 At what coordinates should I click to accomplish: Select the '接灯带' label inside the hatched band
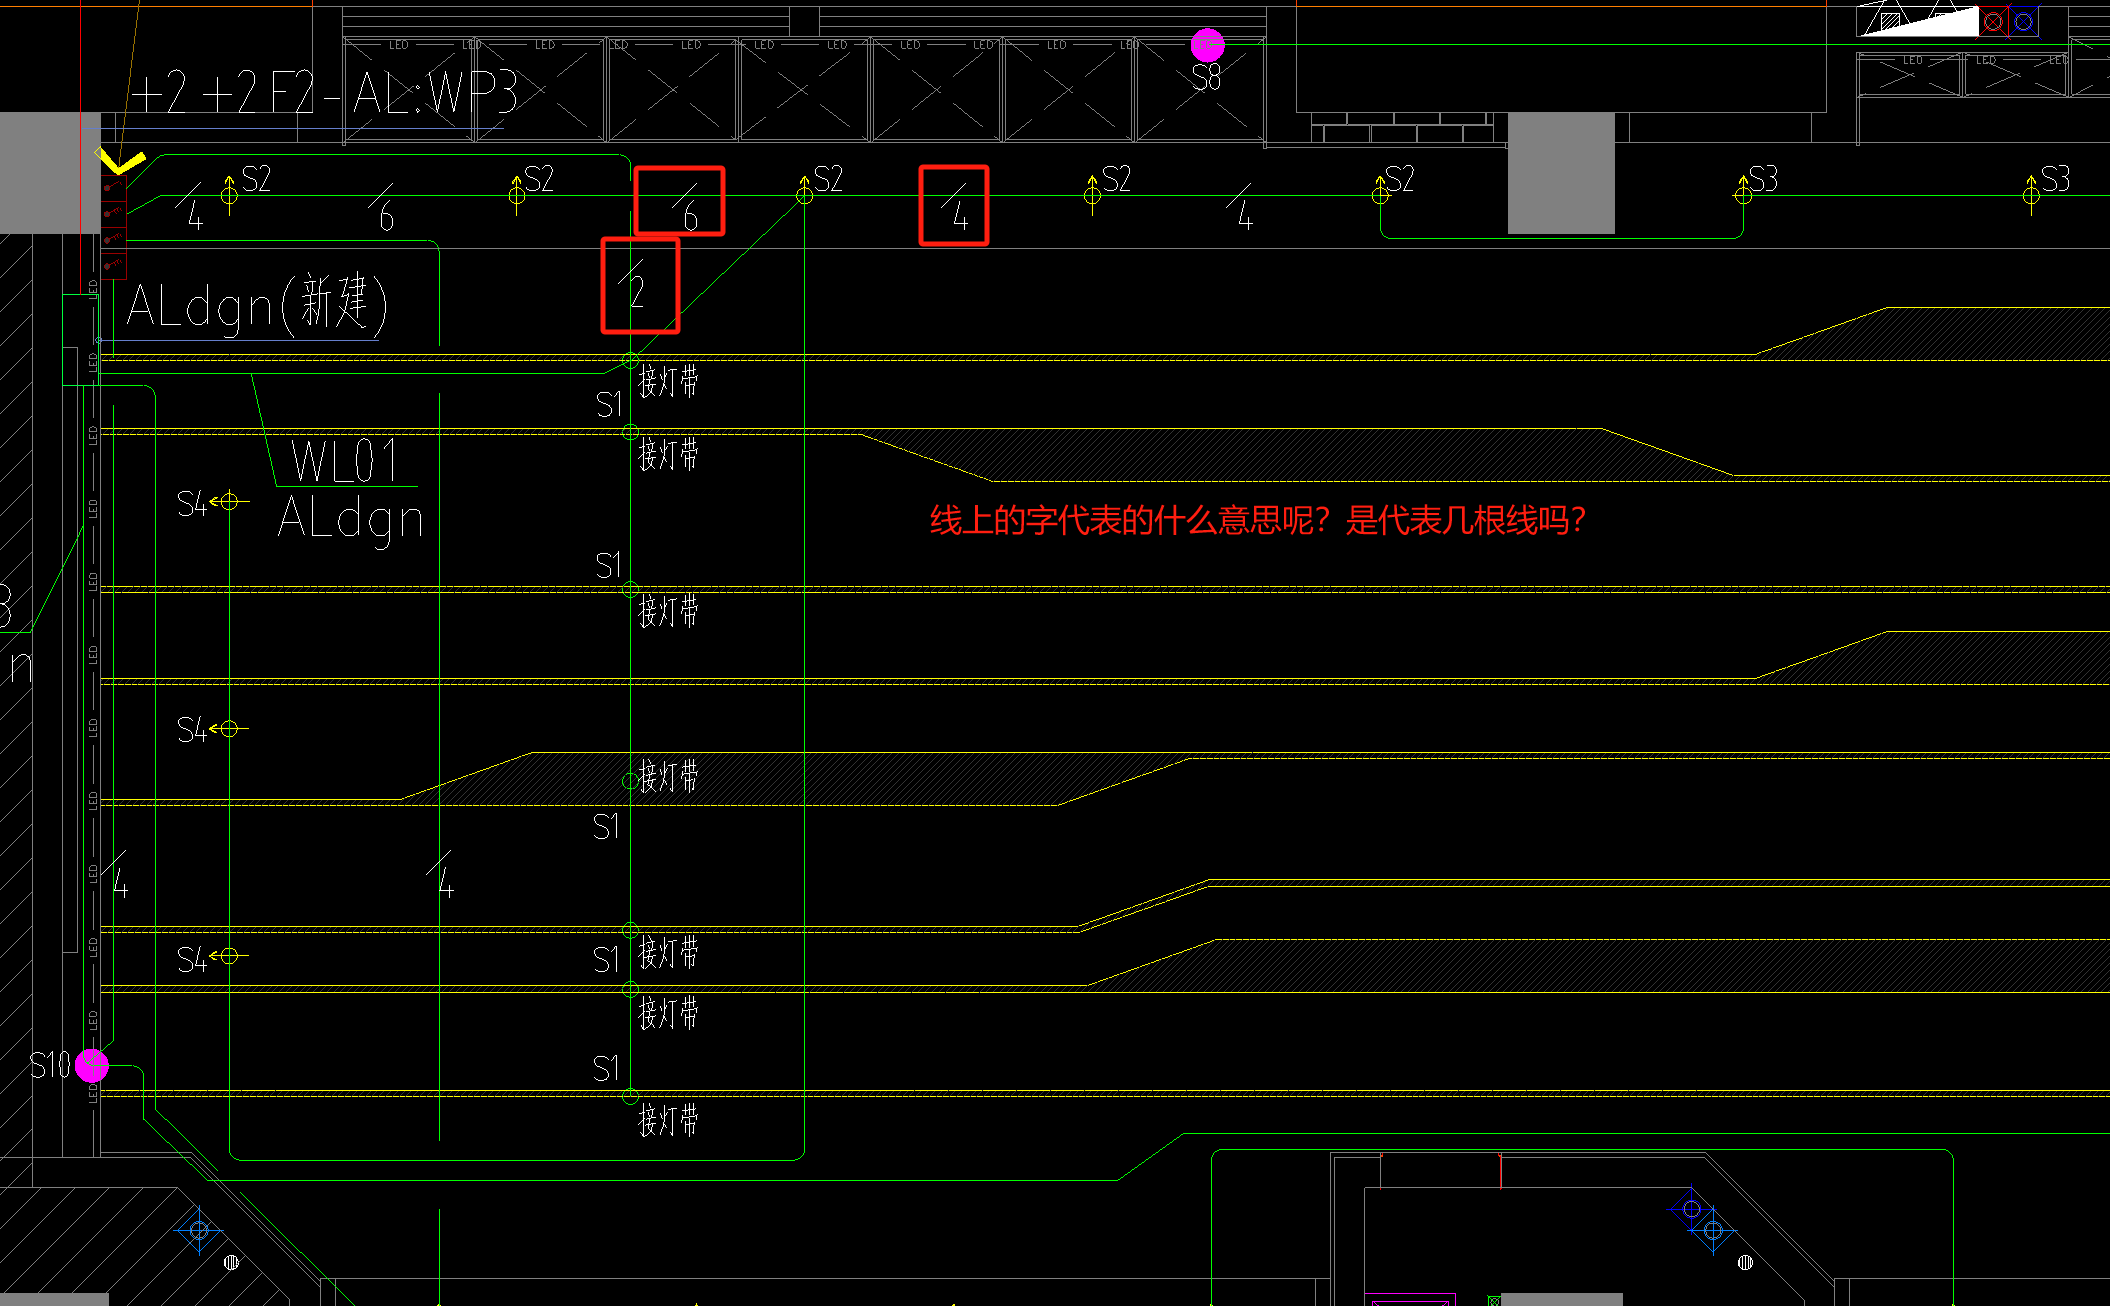coord(668,776)
